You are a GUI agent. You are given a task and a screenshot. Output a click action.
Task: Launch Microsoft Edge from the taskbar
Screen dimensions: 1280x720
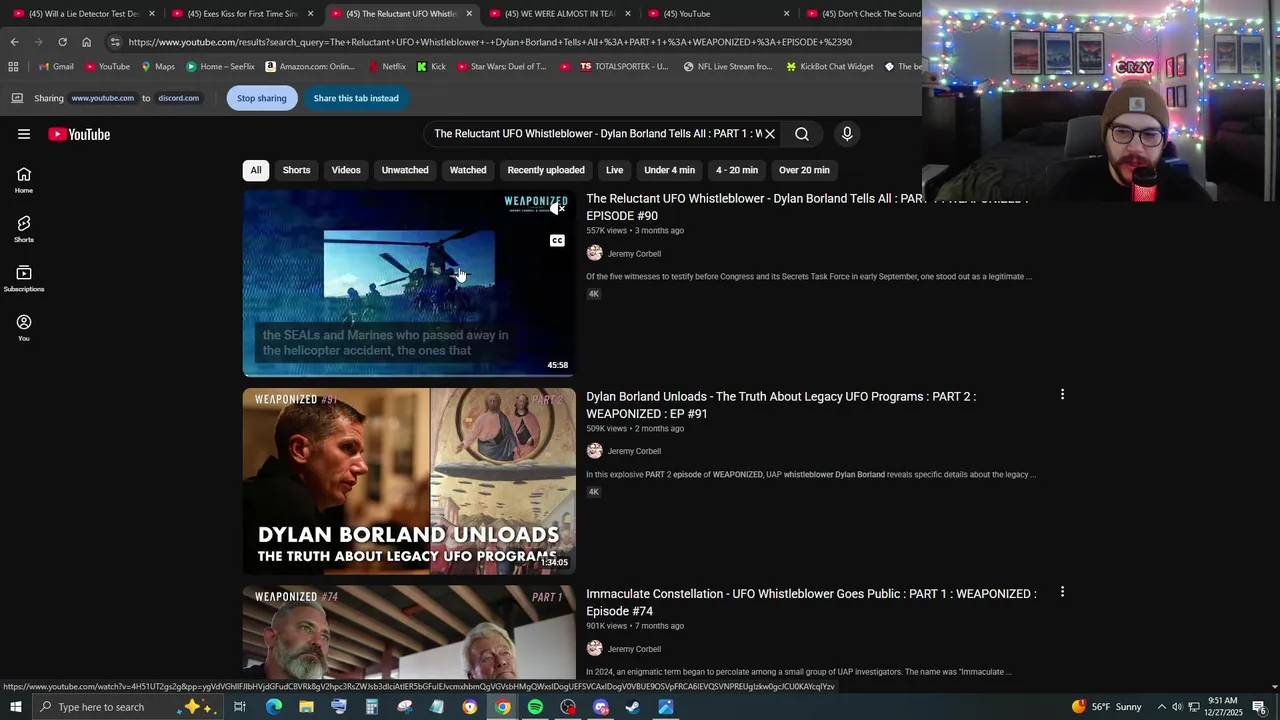point(273,707)
